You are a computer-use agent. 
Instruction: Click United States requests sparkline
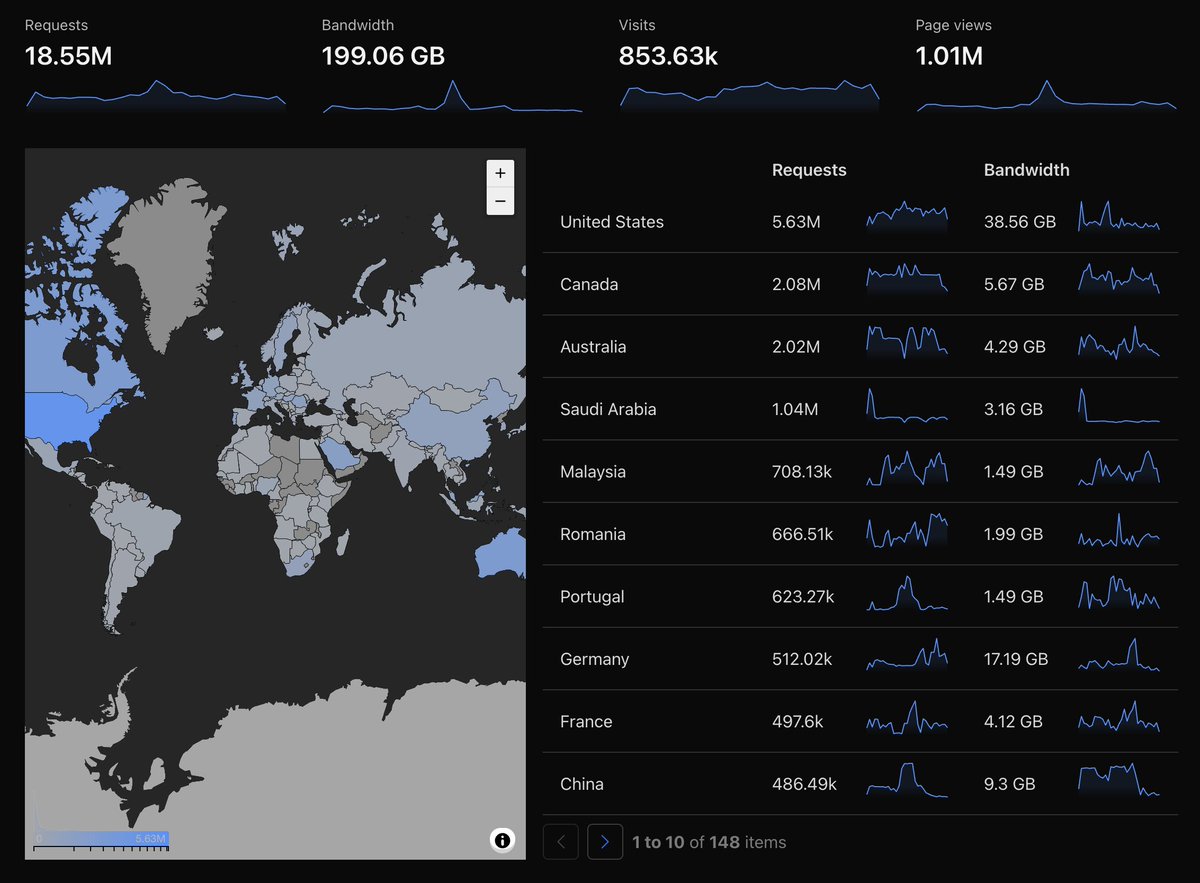point(907,219)
